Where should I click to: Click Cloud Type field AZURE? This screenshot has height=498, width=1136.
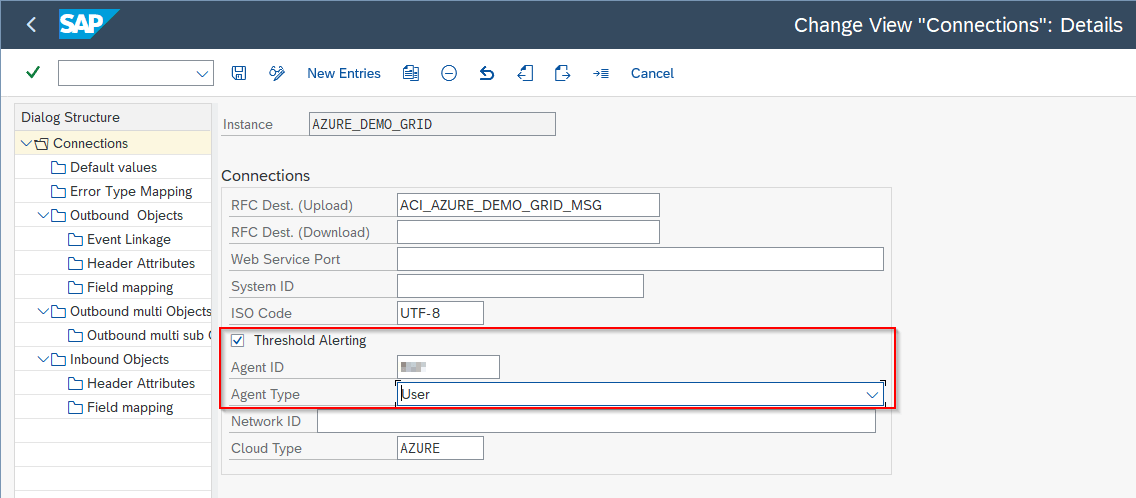440,448
